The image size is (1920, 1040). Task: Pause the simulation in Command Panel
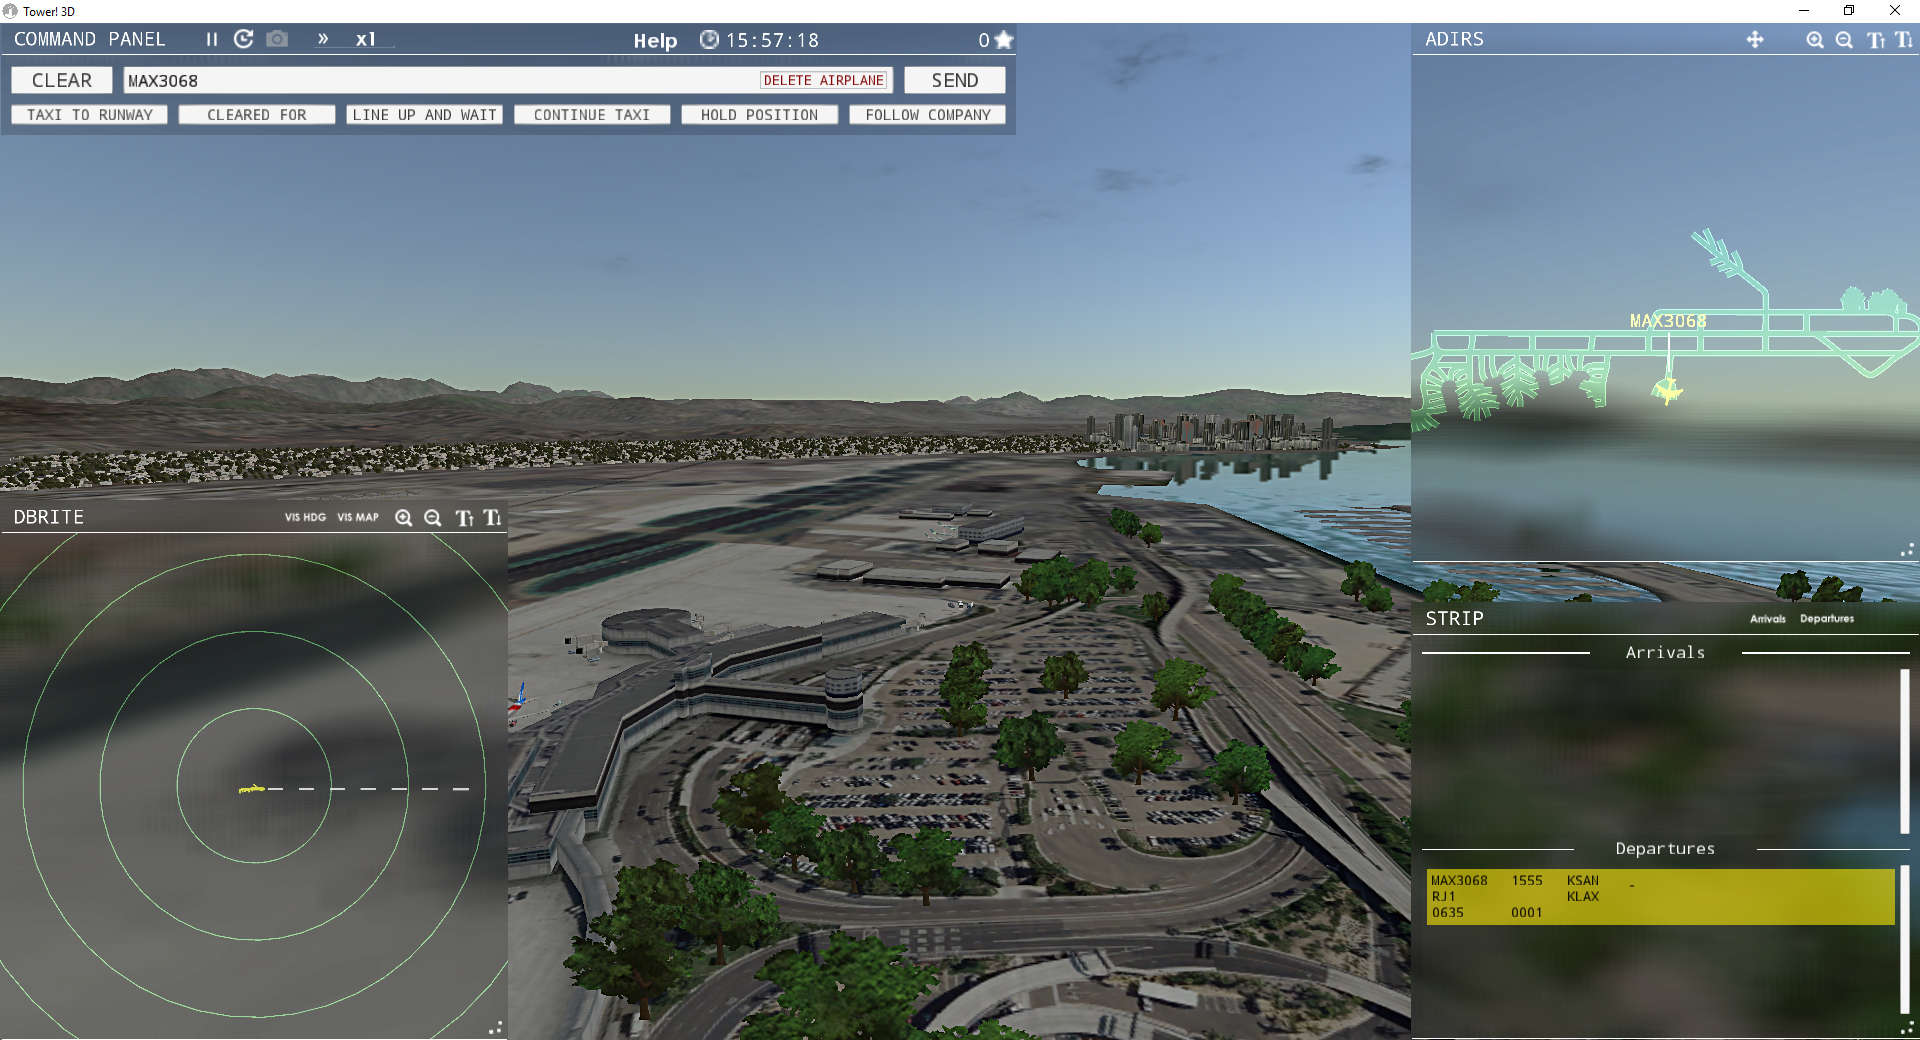pos(211,40)
